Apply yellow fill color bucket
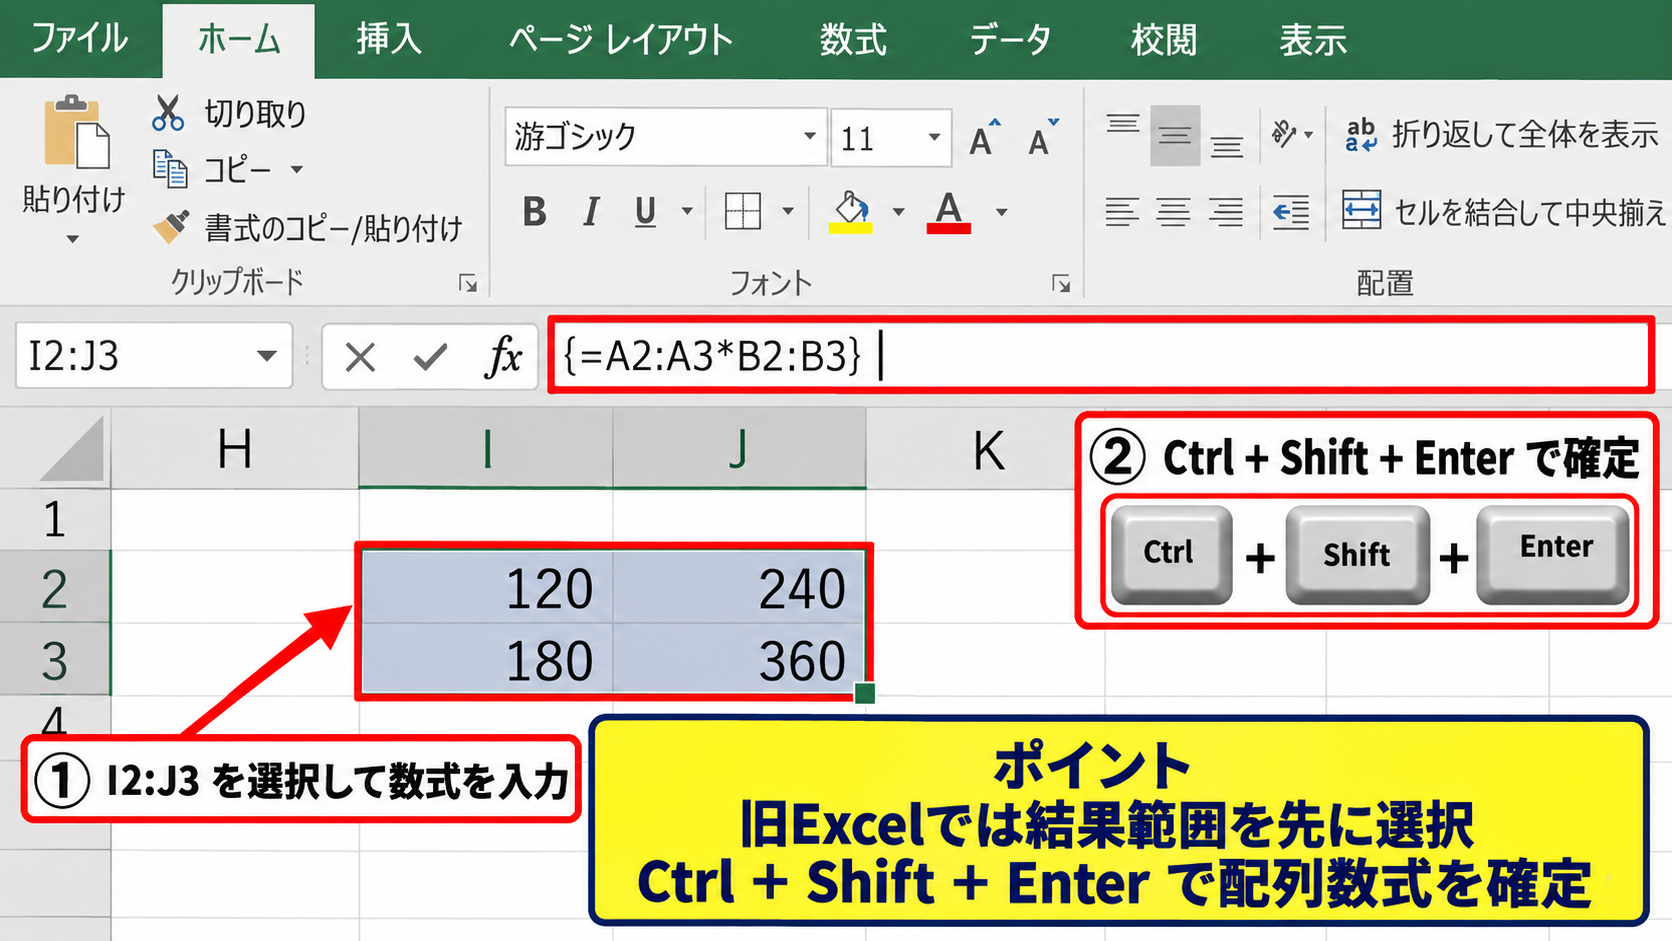This screenshot has width=1672, height=941. 851,212
